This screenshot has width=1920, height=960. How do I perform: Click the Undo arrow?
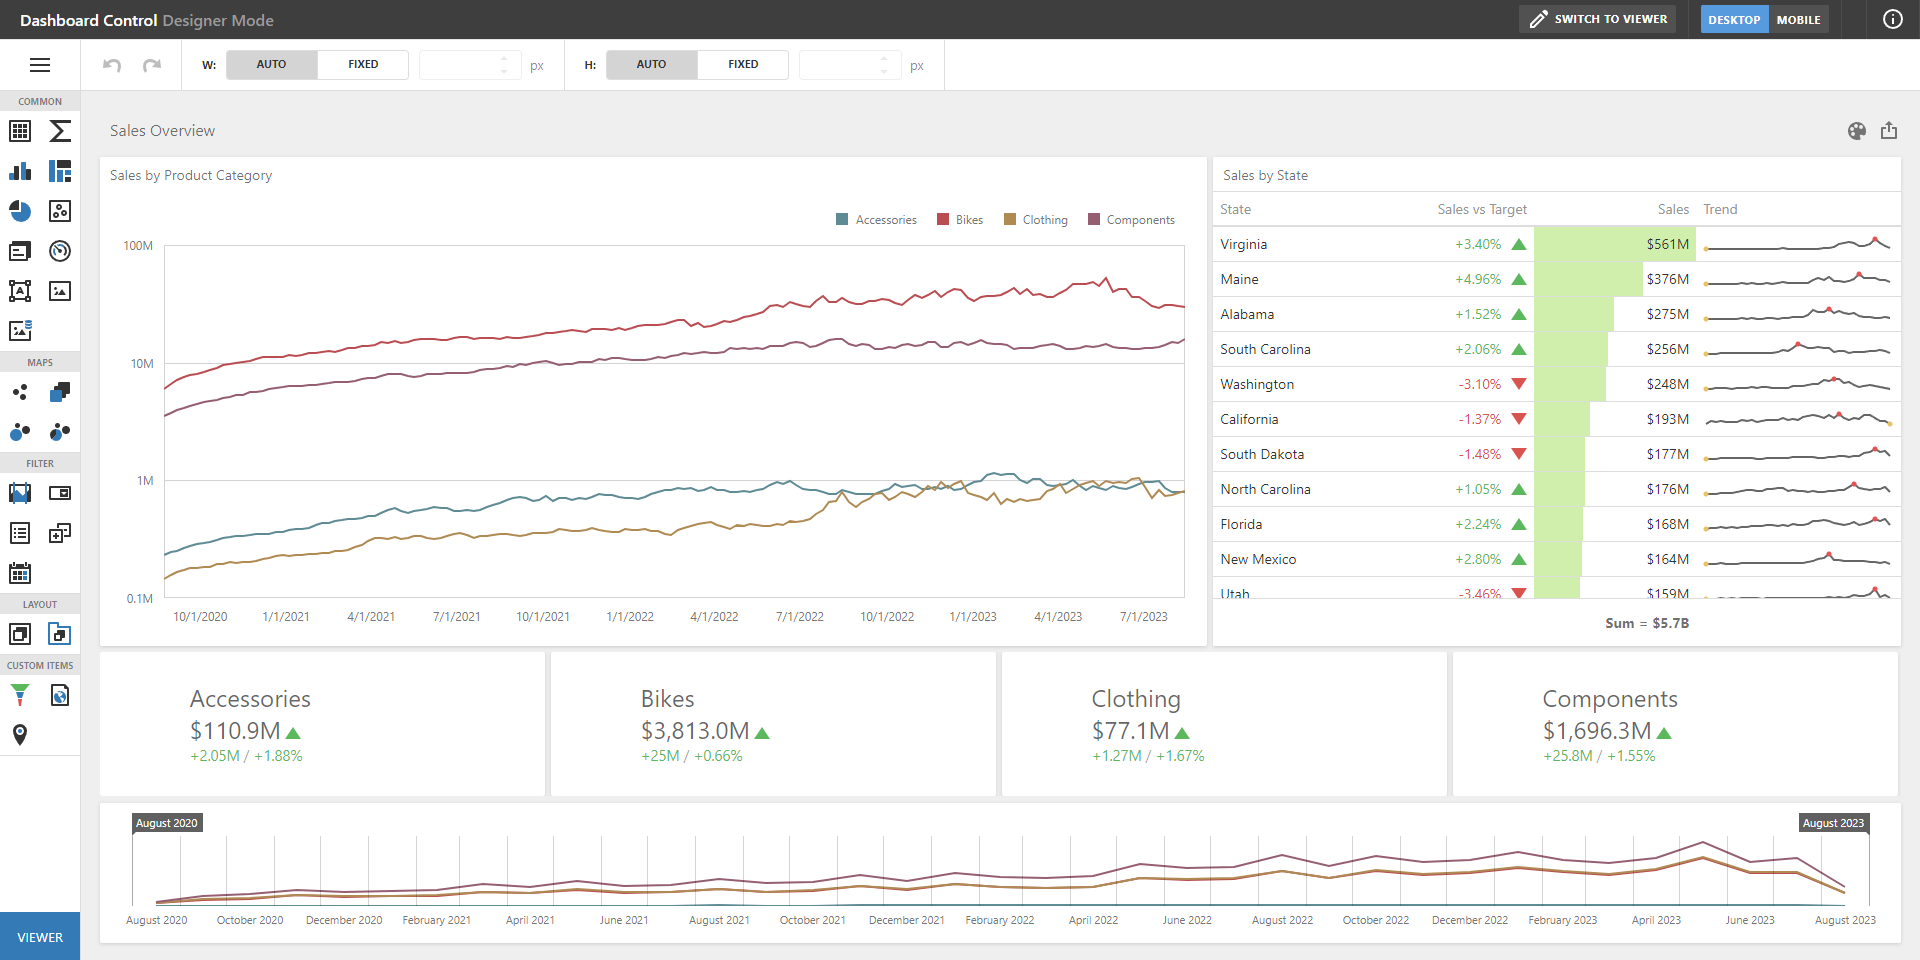click(112, 65)
